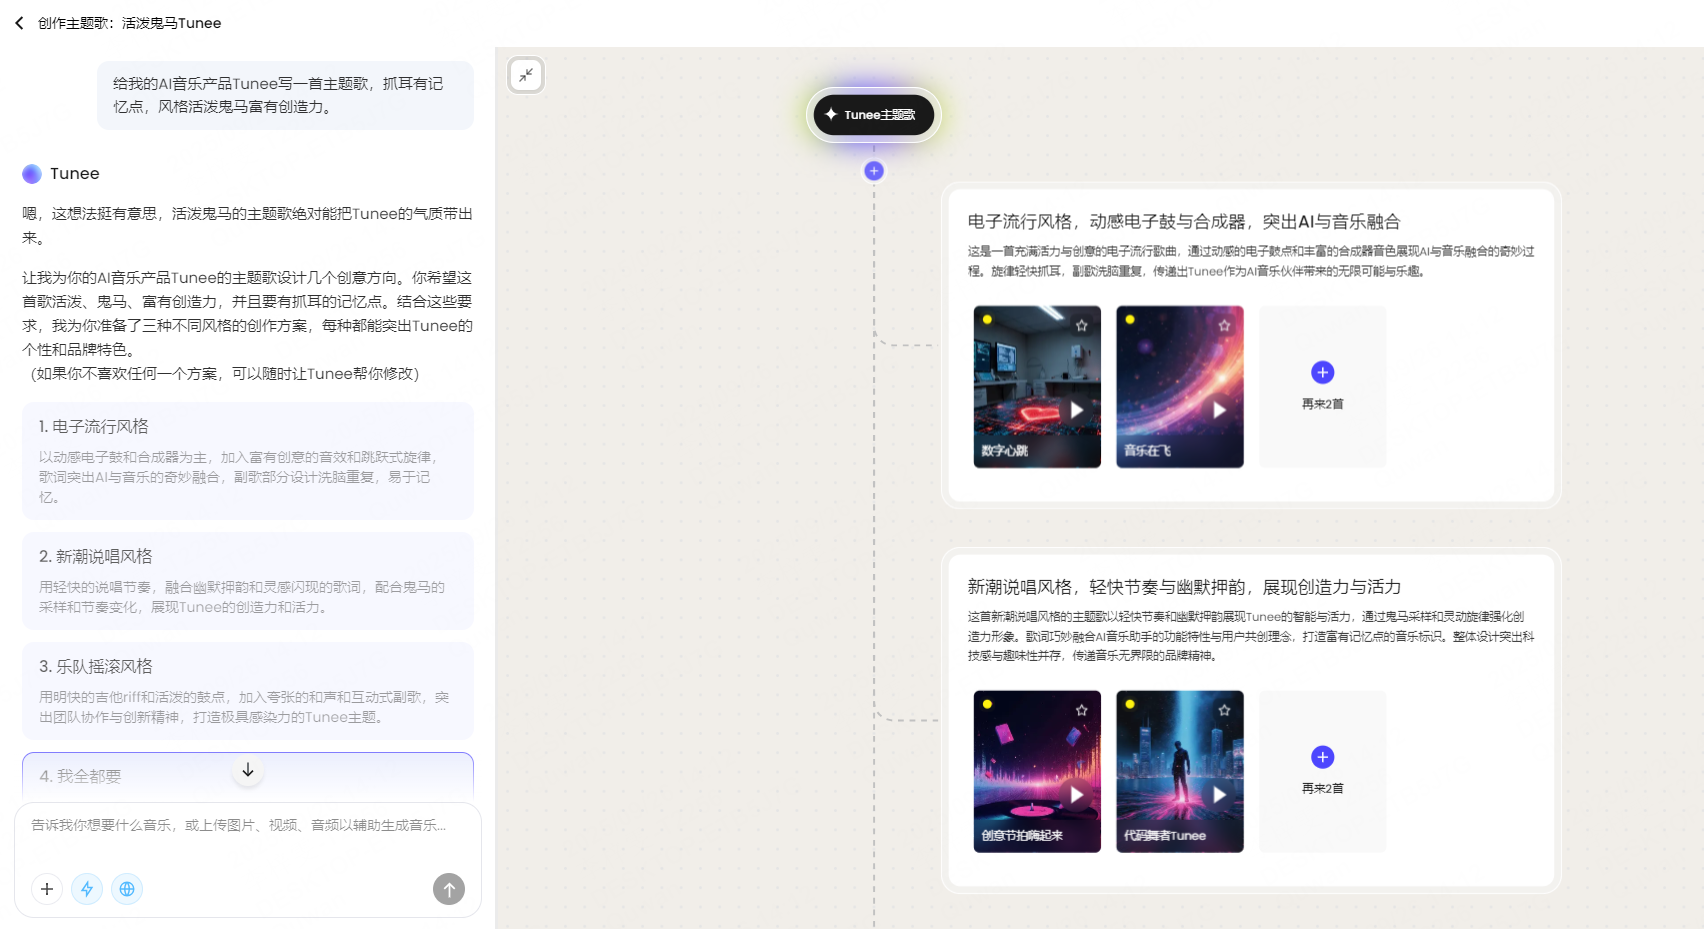The height and width of the screenshot is (929, 1704).
Task: Toggle the lightning bolt quick mode icon
Action: pos(87,889)
